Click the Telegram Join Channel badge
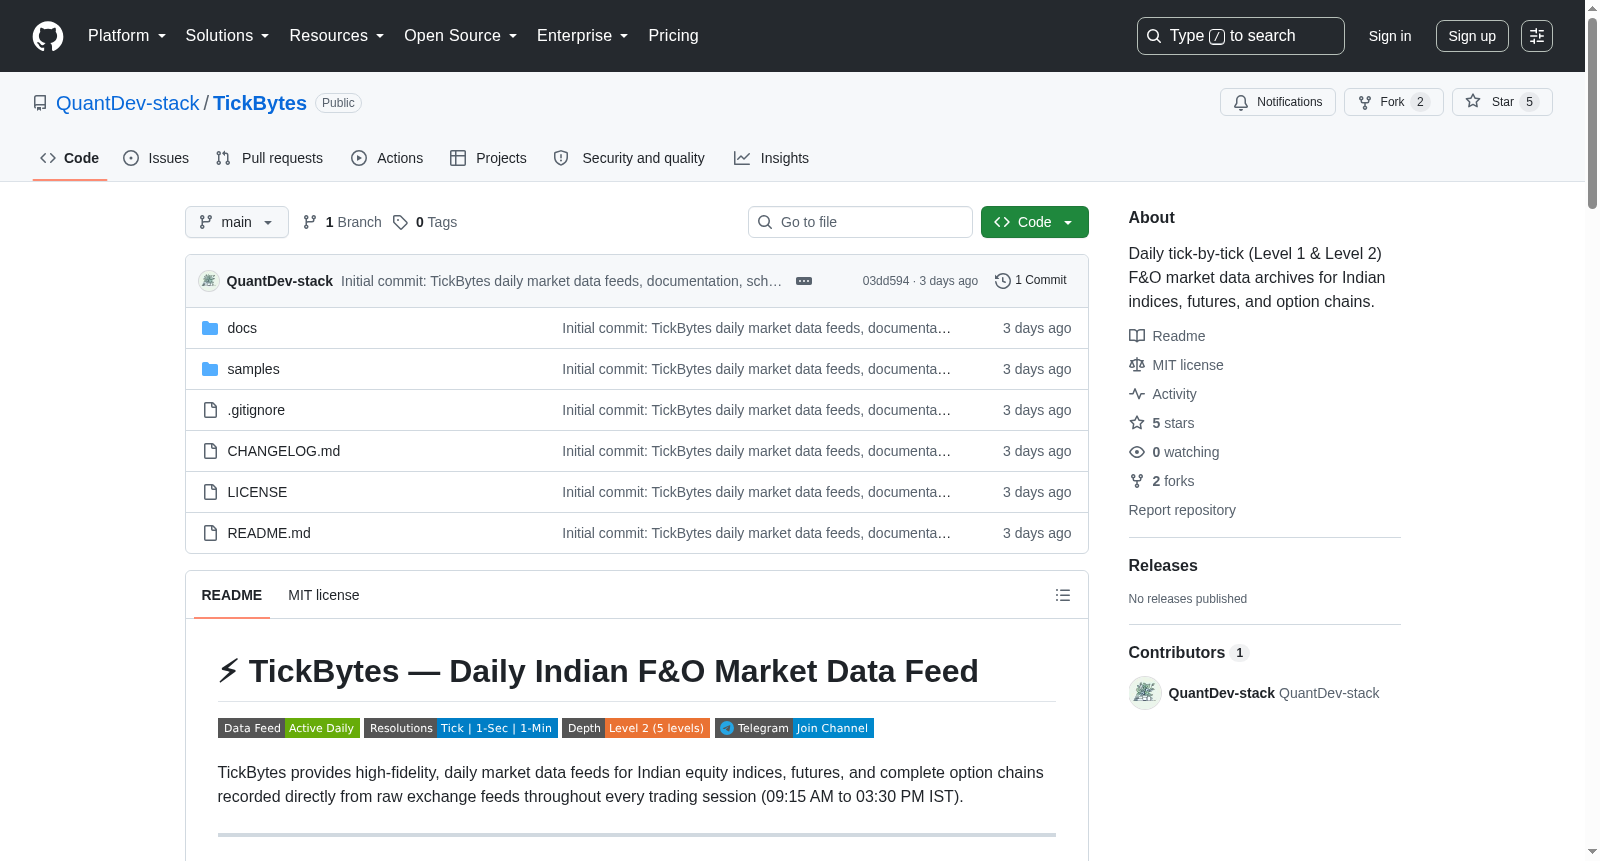The width and height of the screenshot is (1600, 861). [794, 728]
